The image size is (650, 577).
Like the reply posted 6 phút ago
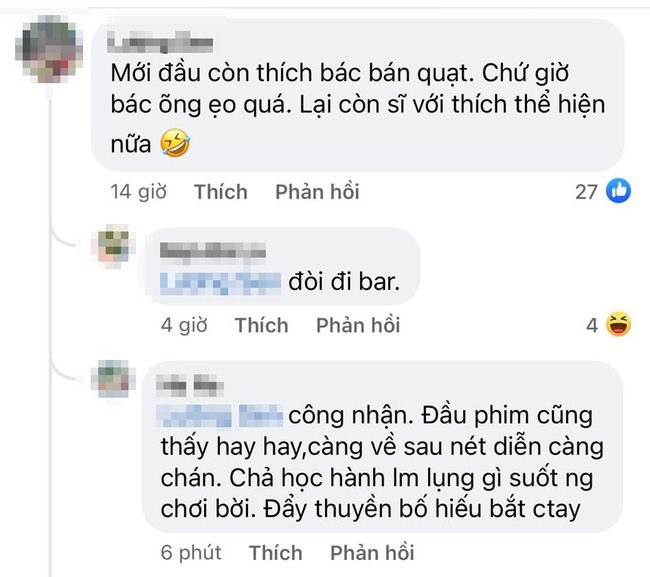click(275, 553)
